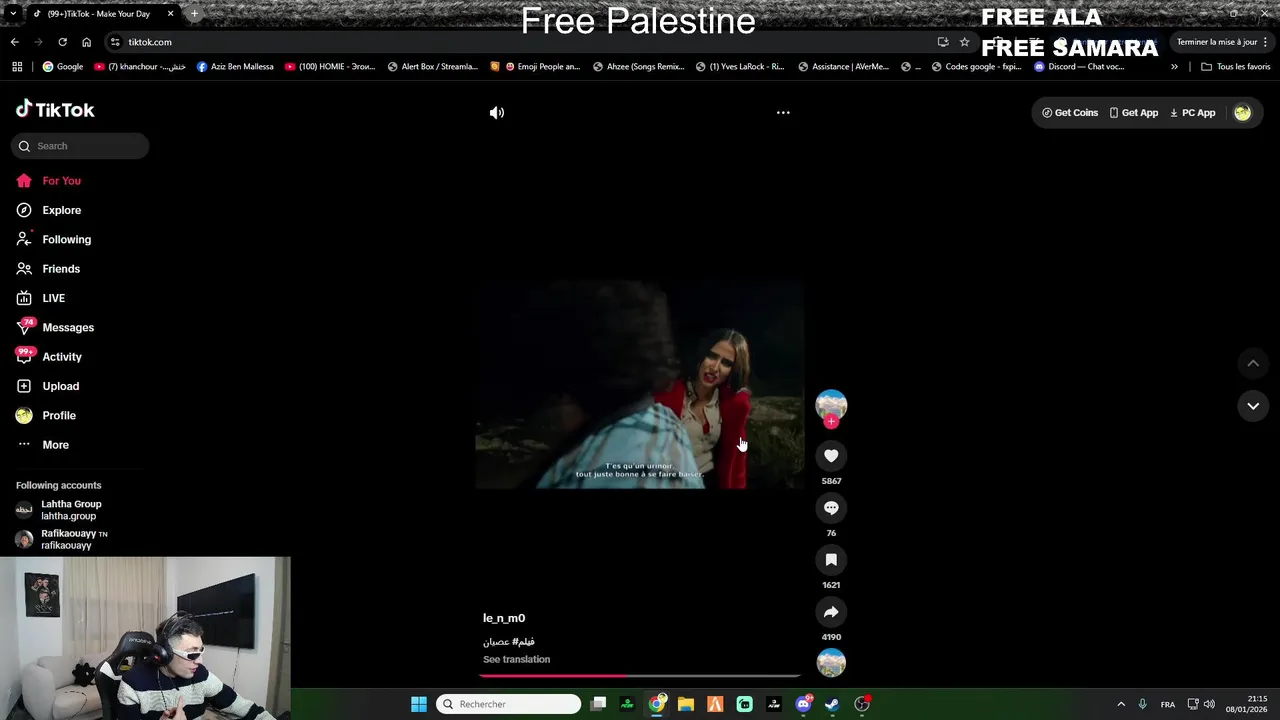Image resolution: width=1280 pixels, height=720 pixels.
Task: Click the video to pause playback
Action: click(x=639, y=385)
